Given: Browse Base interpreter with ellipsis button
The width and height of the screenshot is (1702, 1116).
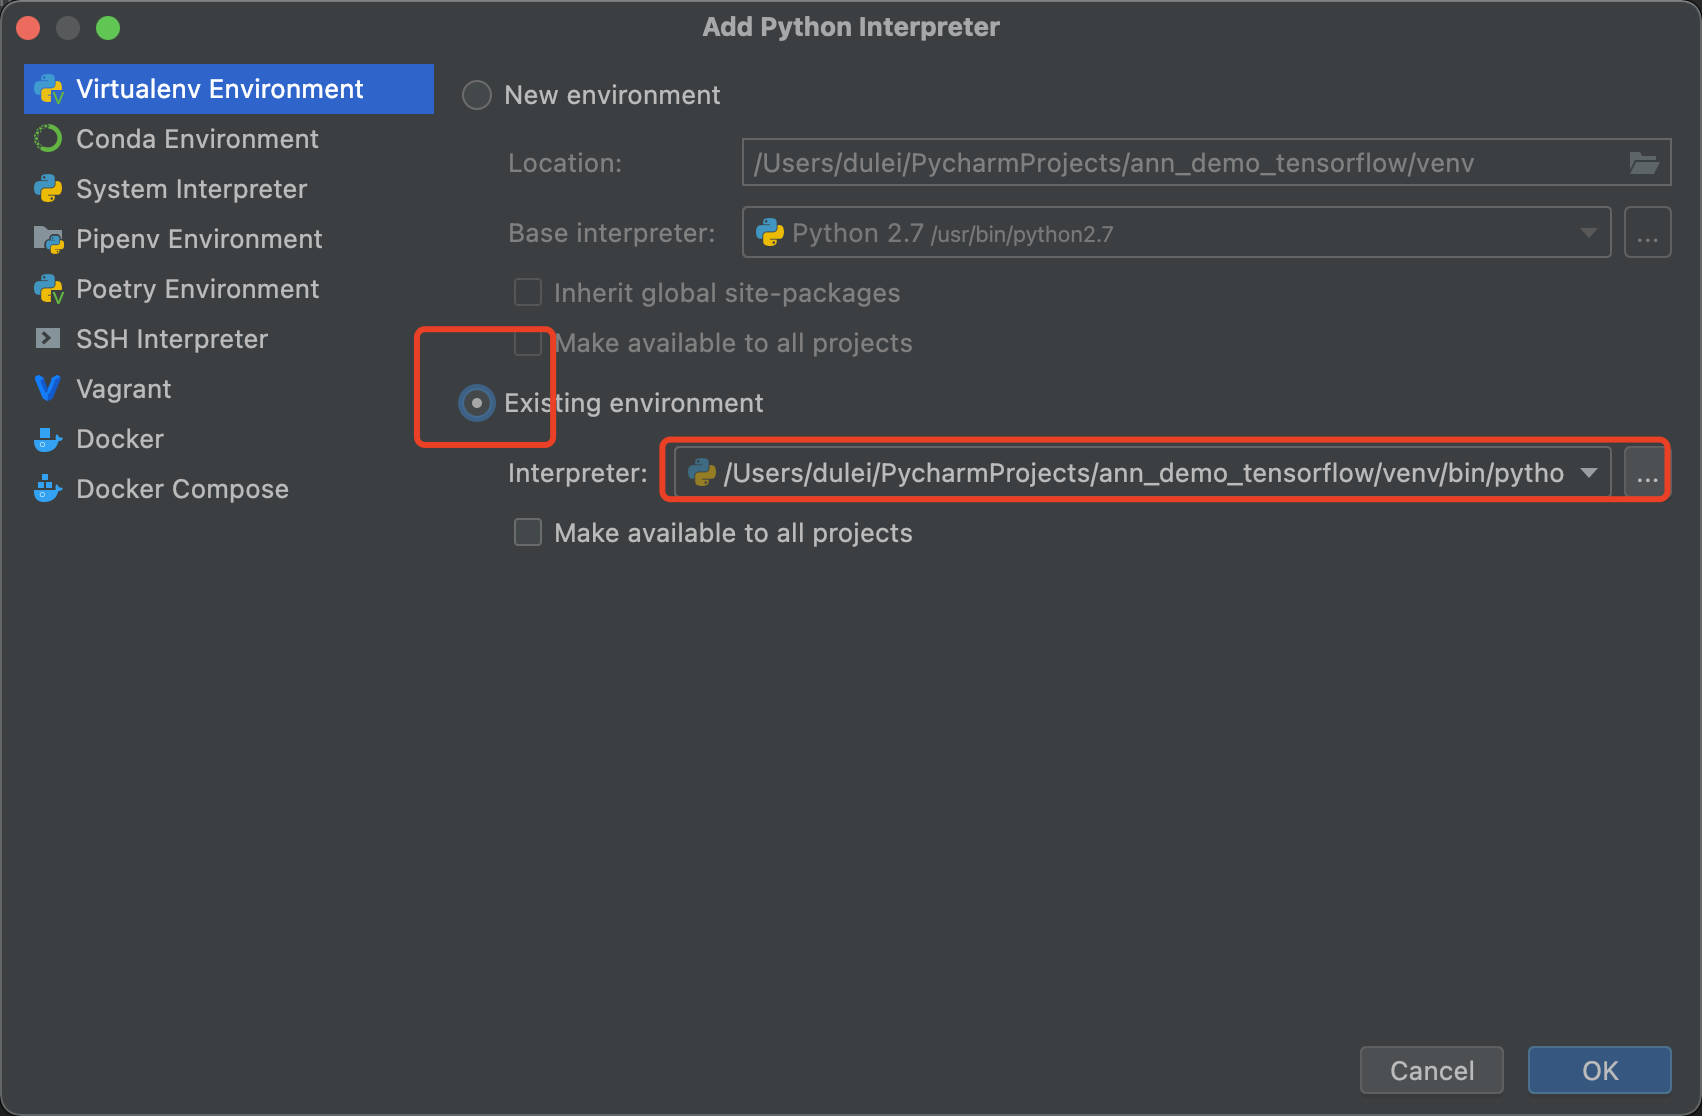Looking at the screenshot, I should click(x=1648, y=233).
